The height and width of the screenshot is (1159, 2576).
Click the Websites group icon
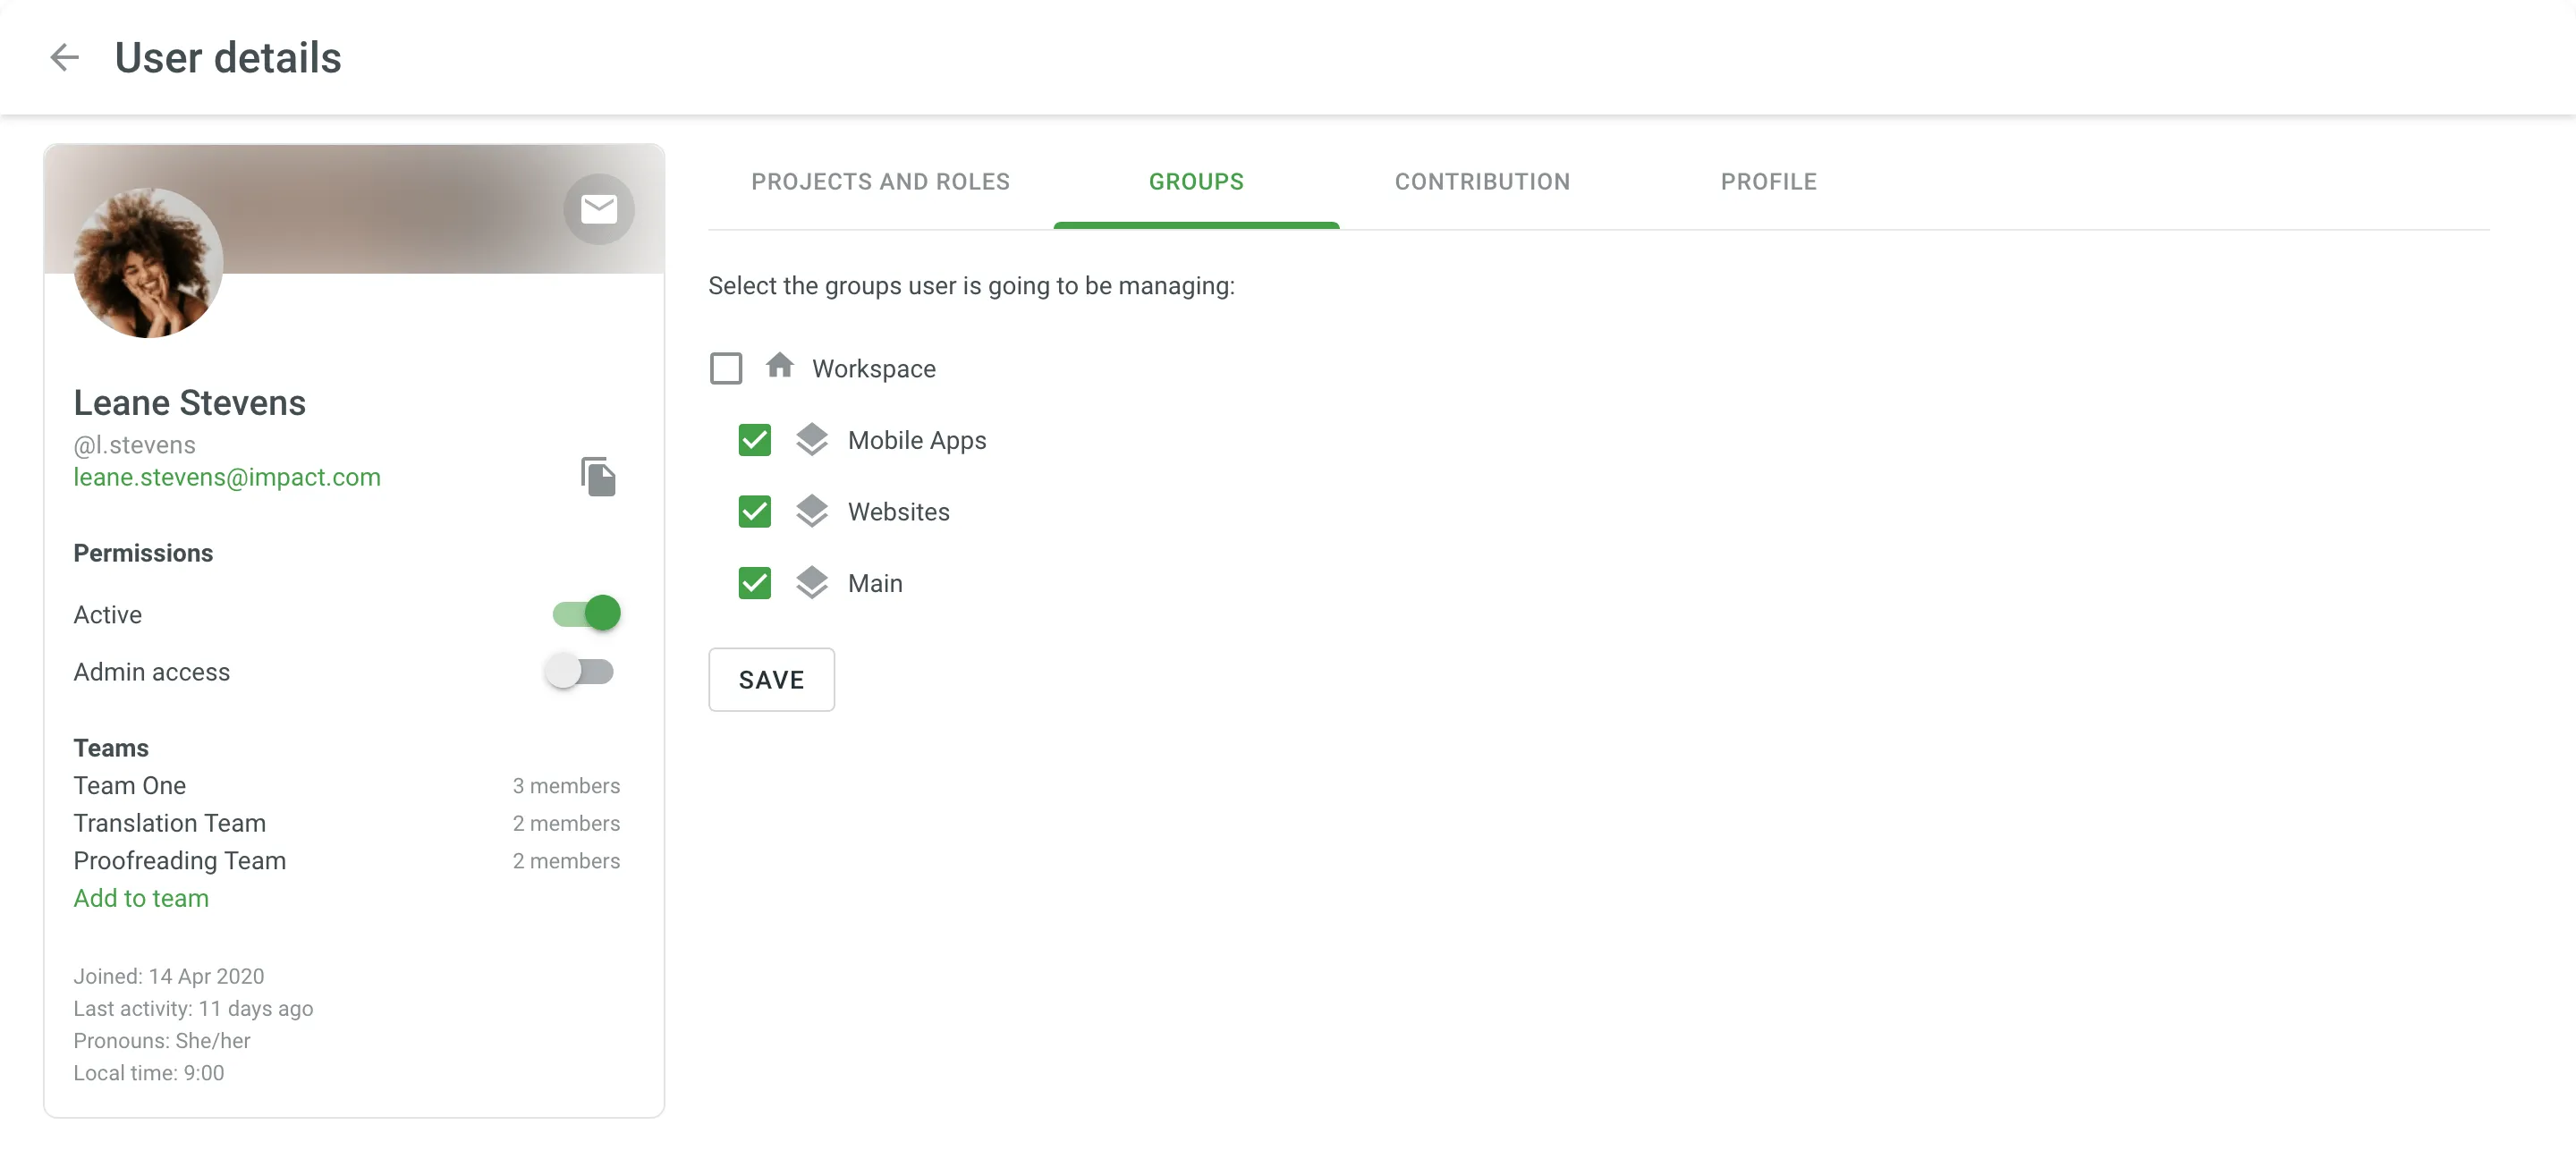coord(810,511)
